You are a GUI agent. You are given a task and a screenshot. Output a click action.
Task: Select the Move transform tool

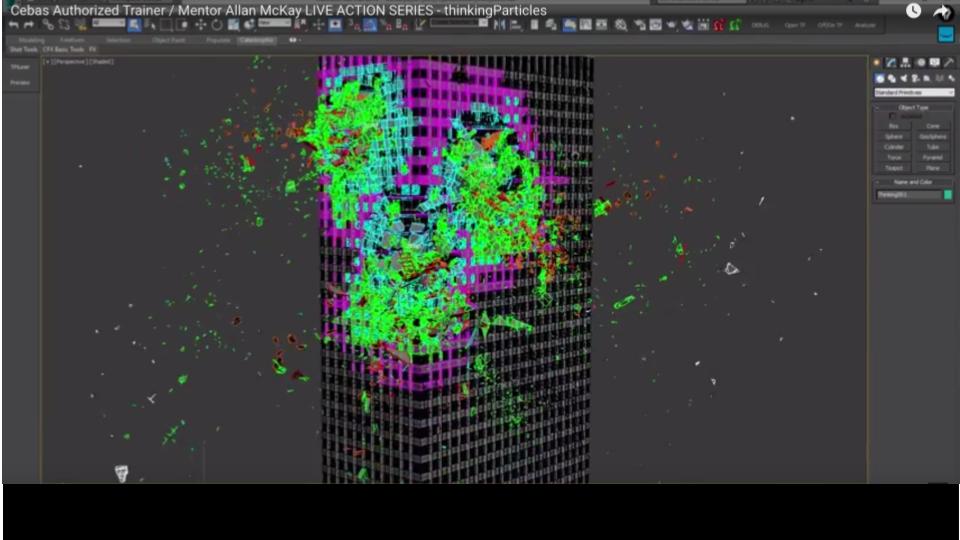201,25
